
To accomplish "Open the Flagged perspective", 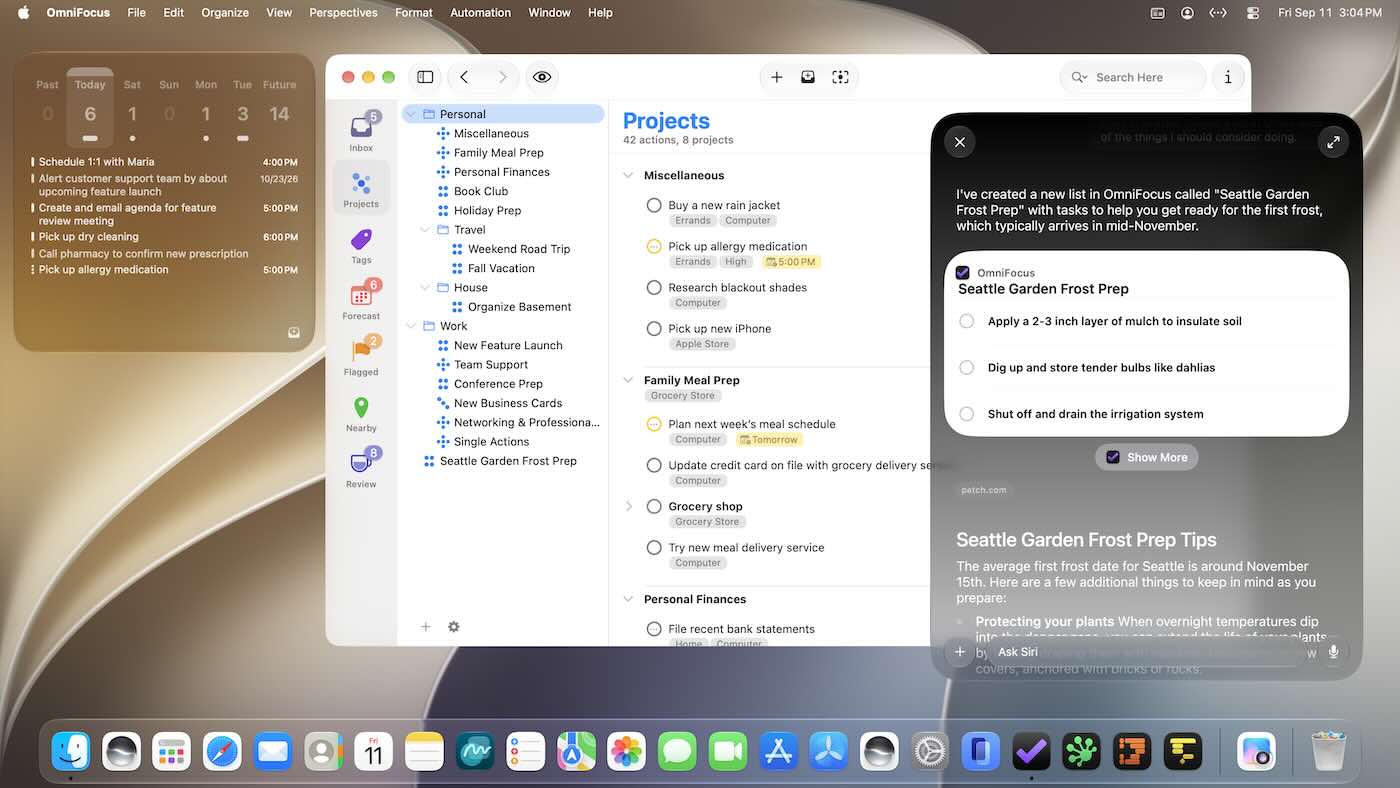I will coord(361,355).
